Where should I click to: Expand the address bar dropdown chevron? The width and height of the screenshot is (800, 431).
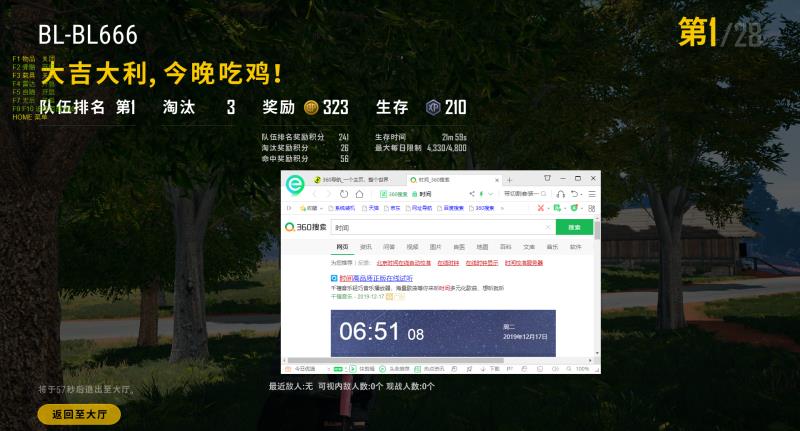(x=490, y=194)
